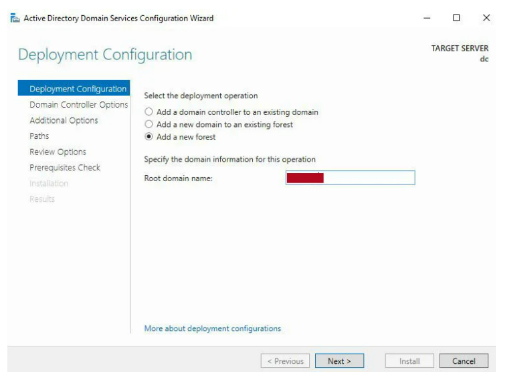Click the wizard app icon in title bar
Viewport: 517px width, 376px height.
click(15, 18)
